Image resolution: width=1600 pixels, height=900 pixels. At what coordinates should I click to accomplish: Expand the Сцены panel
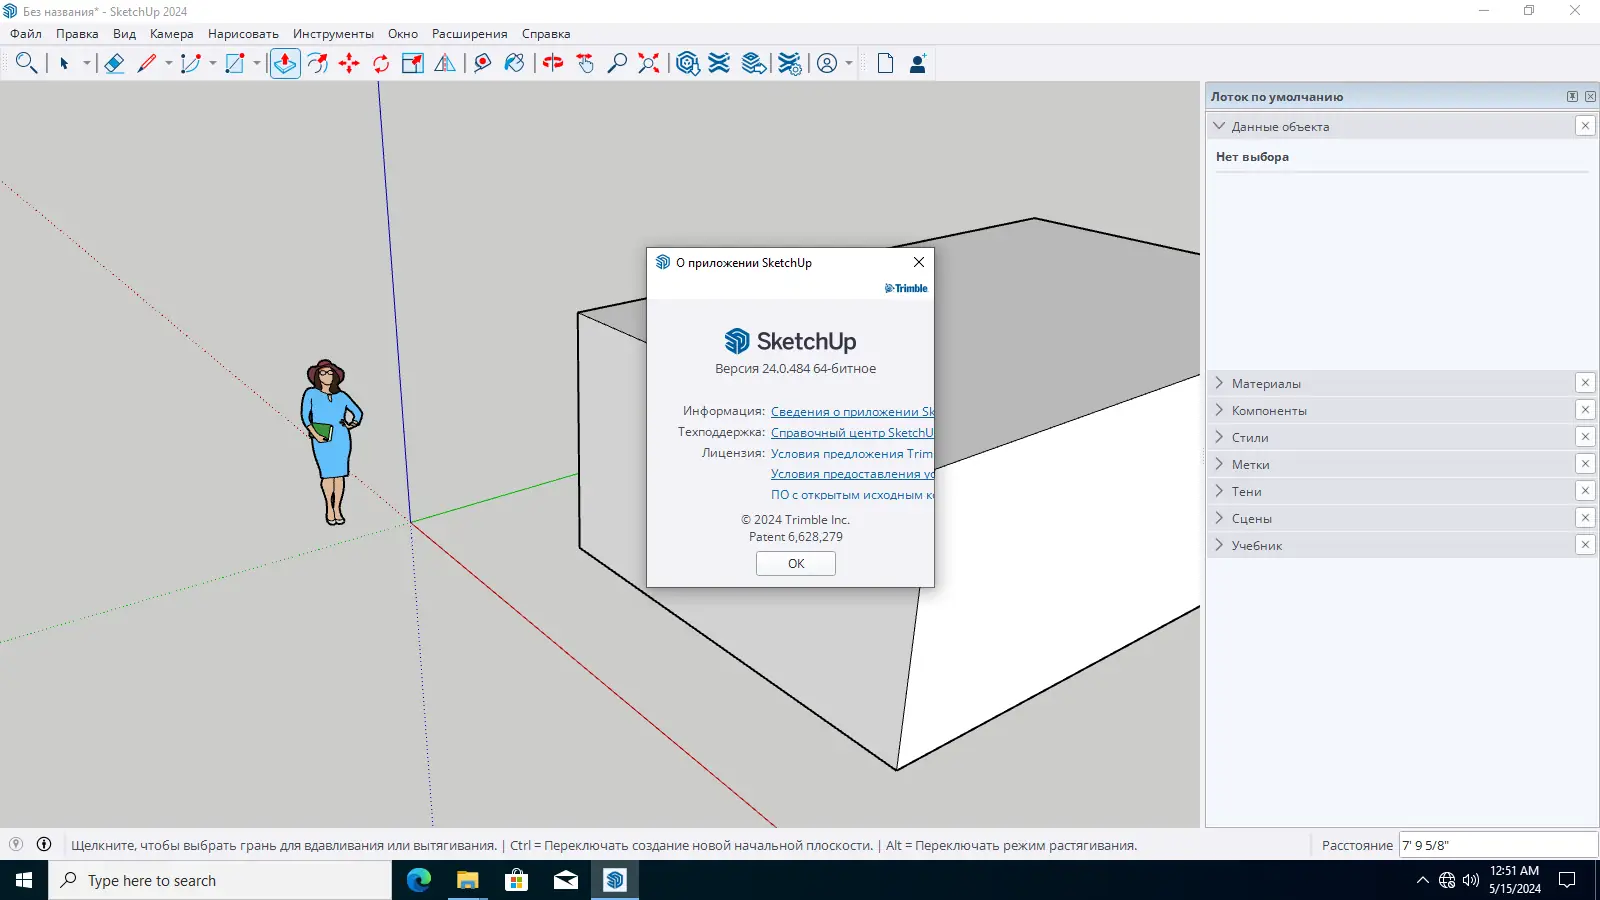[x=1219, y=518]
